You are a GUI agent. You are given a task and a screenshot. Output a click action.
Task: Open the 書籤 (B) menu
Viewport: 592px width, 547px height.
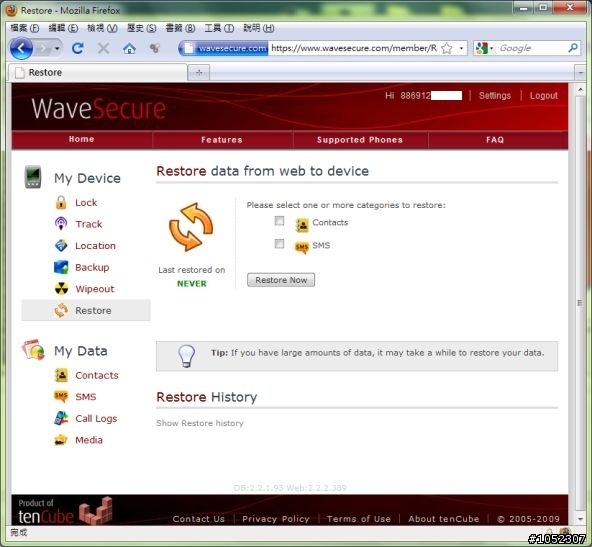180,28
